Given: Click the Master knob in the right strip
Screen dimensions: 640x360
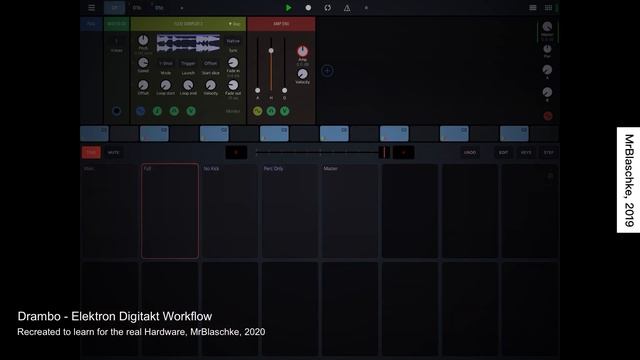Looking at the screenshot, I should (x=547, y=27).
